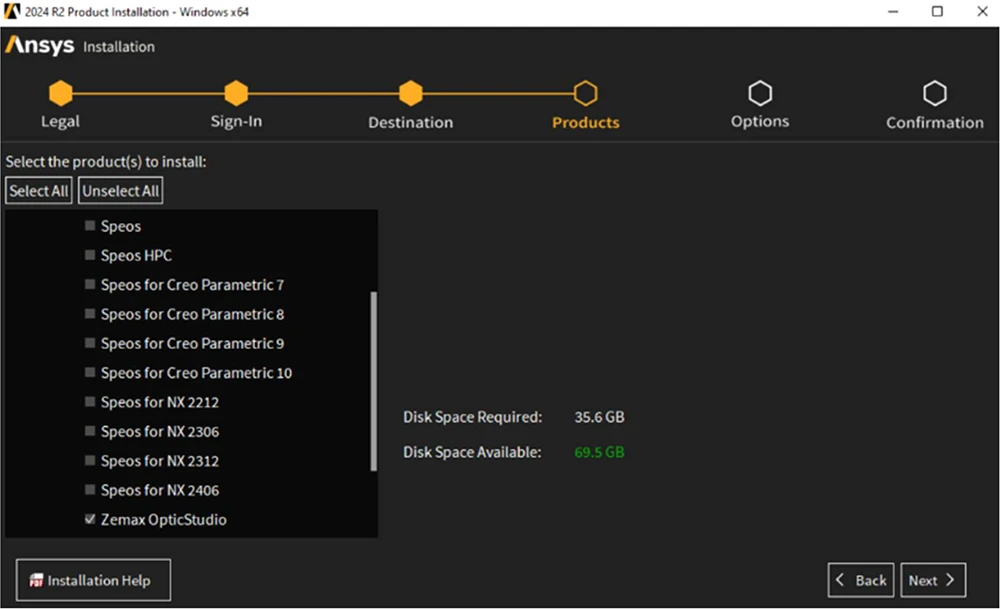This screenshot has height=609, width=1000.
Task: Click the Sign-In step hexagon icon
Action: click(x=236, y=93)
